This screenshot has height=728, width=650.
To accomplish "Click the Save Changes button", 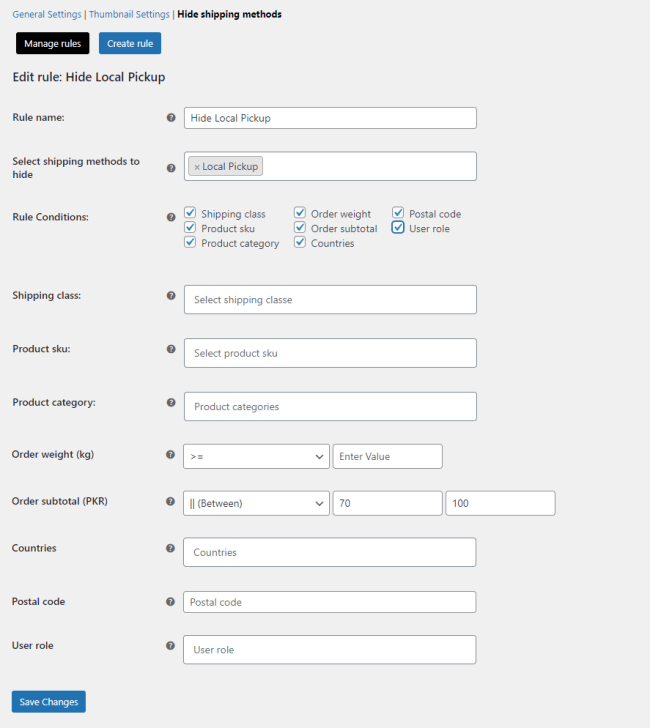I will point(49,702).
